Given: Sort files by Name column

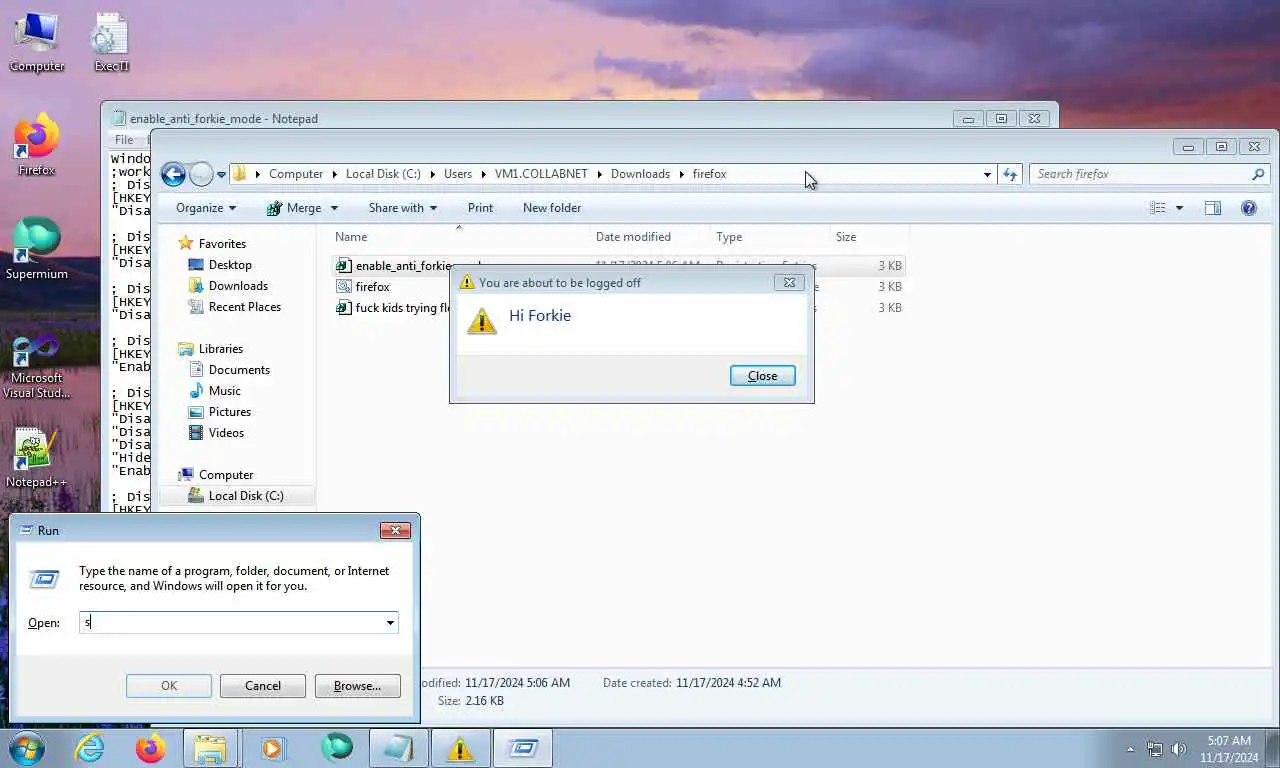Looking at the screenshot, I should pyautogui.click(x=458, y=237).
